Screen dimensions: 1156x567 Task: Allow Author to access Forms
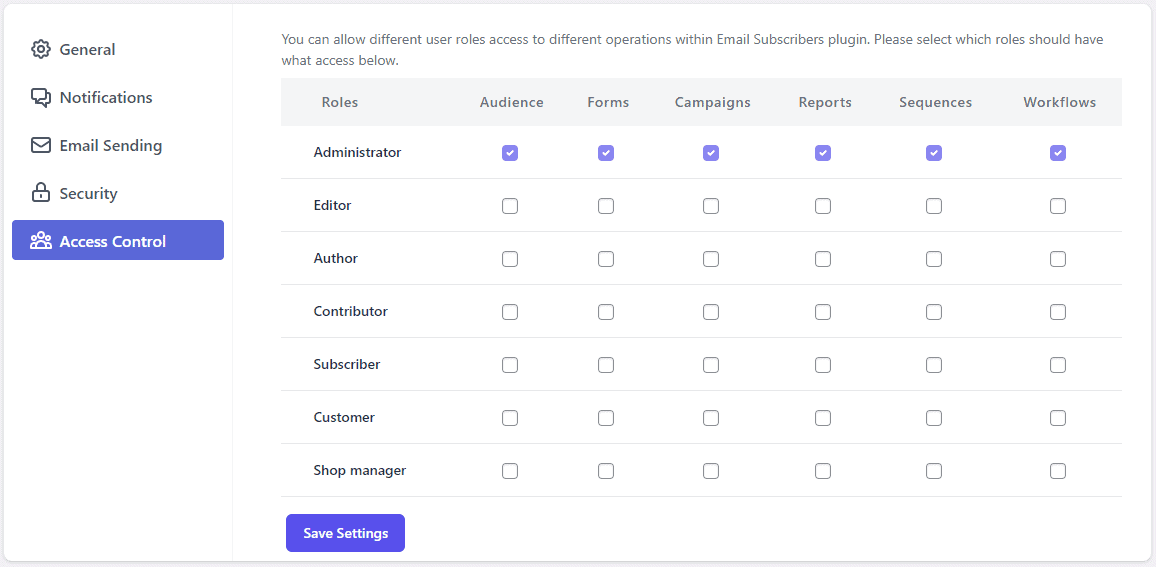606,259
